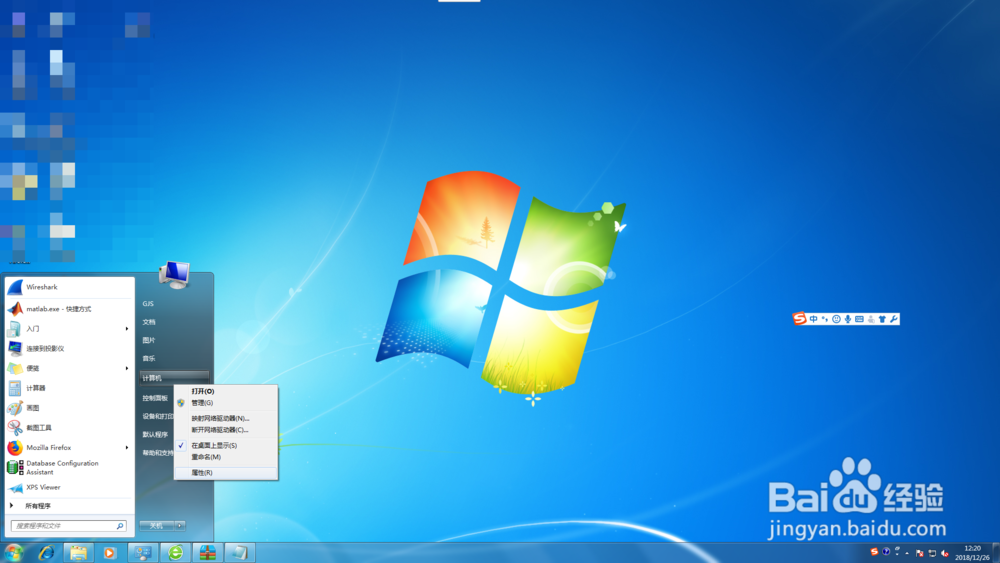Toggle Sogou punctuation mode
Screen dimensions: 1000x563
[x=825, y=319]
